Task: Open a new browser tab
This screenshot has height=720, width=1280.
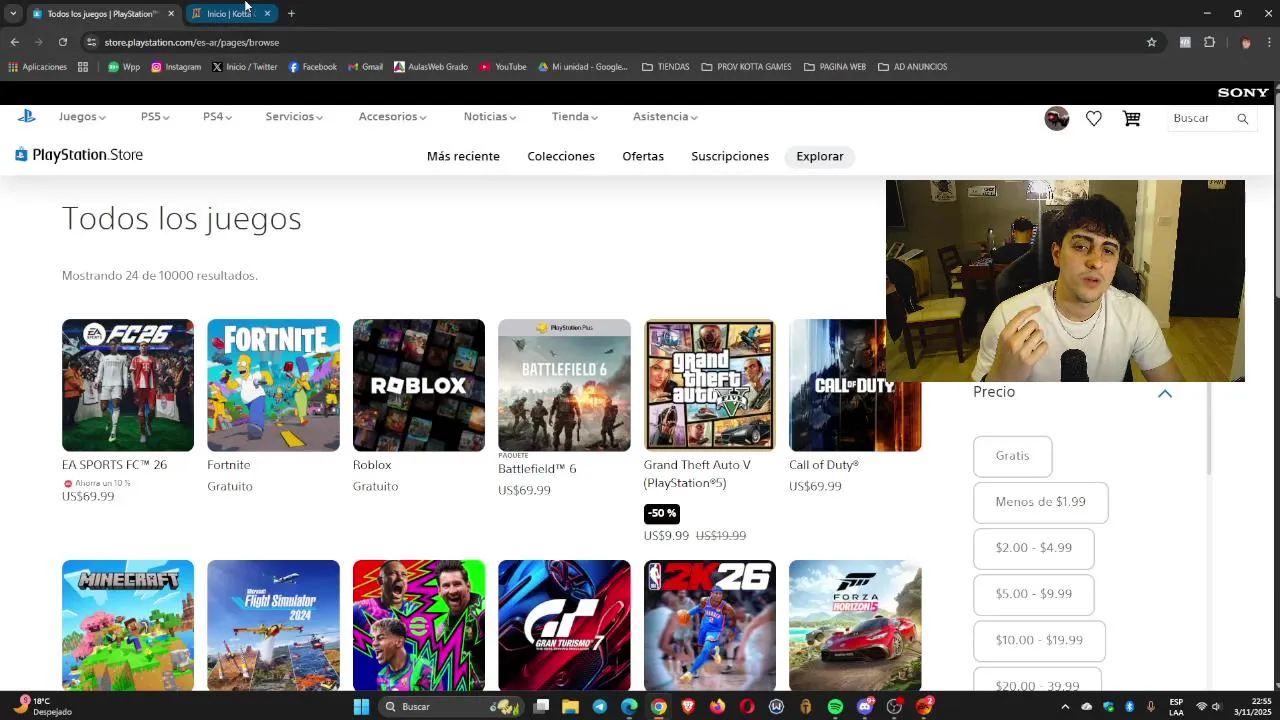Action: [291, 13]
